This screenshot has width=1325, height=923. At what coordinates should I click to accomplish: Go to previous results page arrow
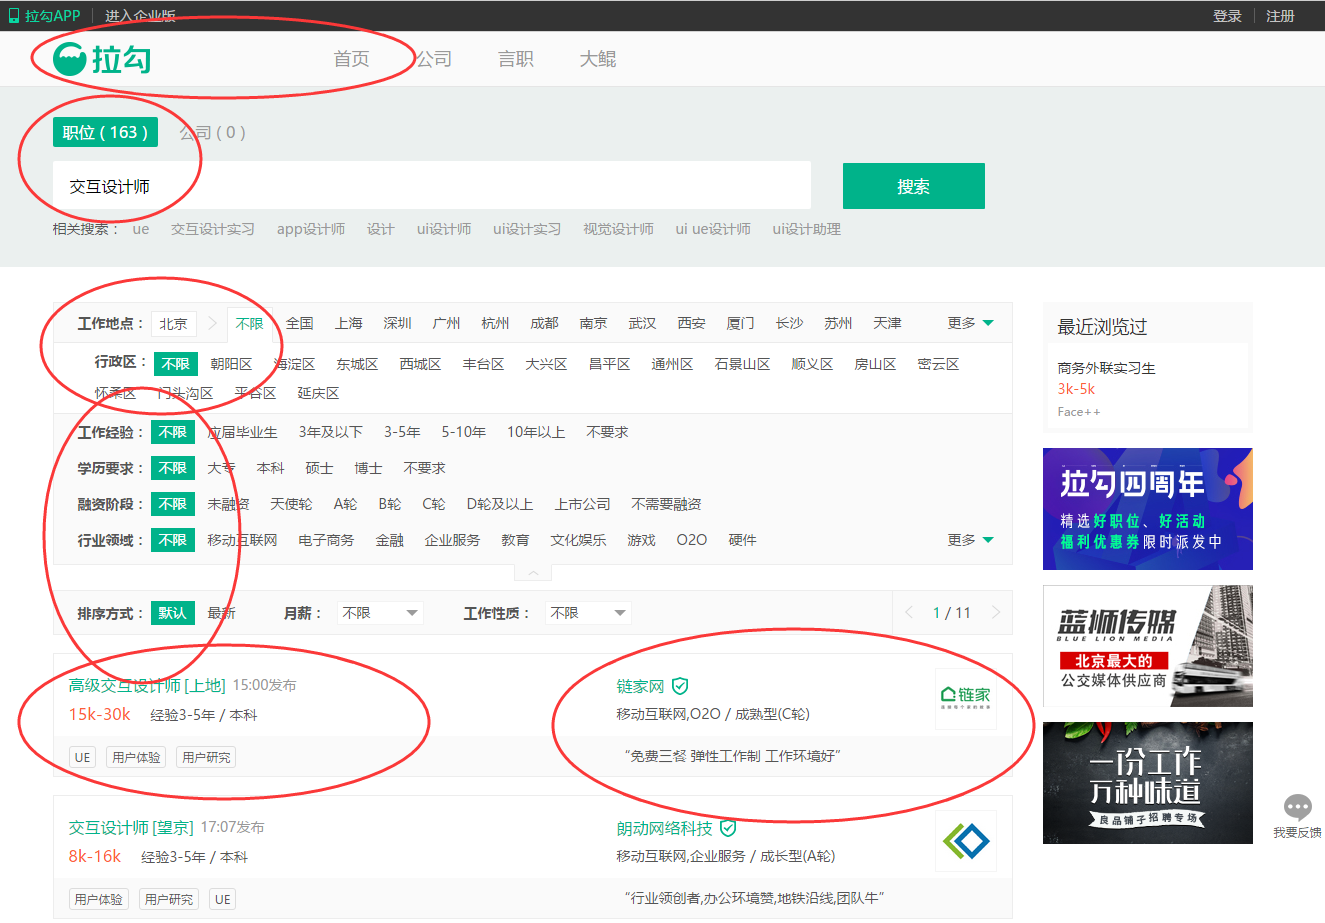[909, 613]
